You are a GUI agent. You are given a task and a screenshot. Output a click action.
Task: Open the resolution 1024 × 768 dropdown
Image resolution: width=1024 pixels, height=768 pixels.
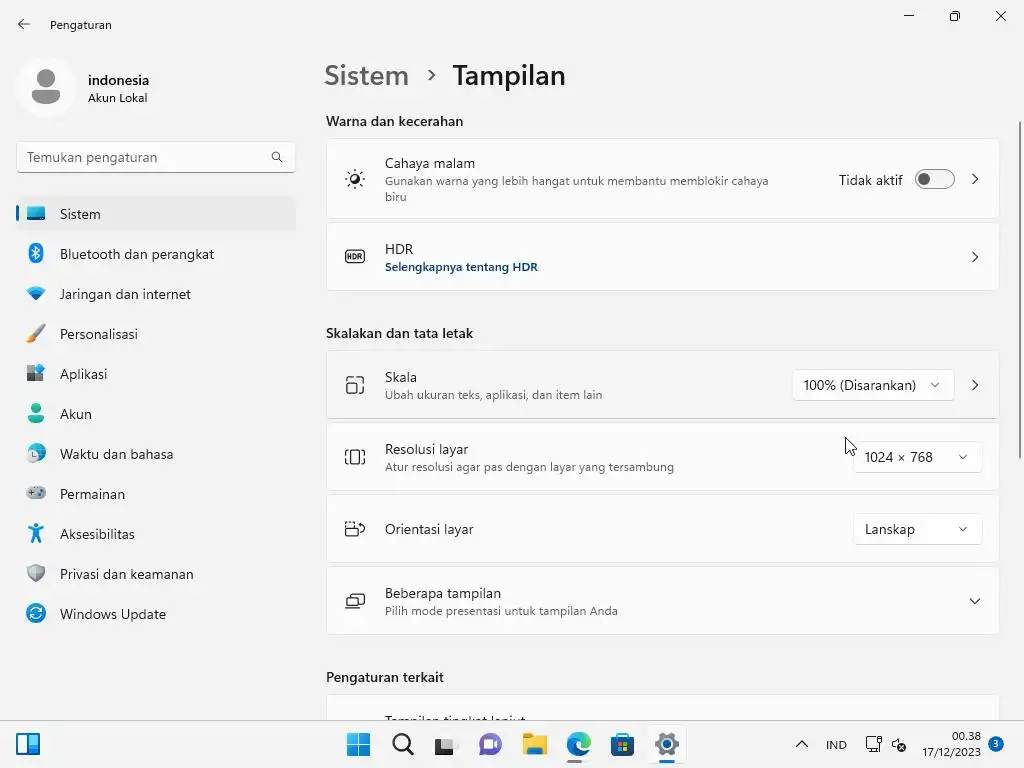coord(918,457)
